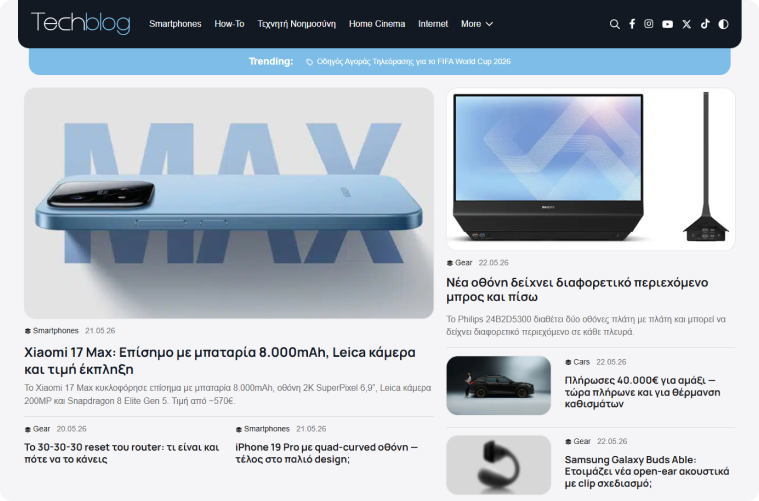
Task: Click the 21.05.26 date under Xiaomi image
Action: pyautogui.click(x=100, y=331)
